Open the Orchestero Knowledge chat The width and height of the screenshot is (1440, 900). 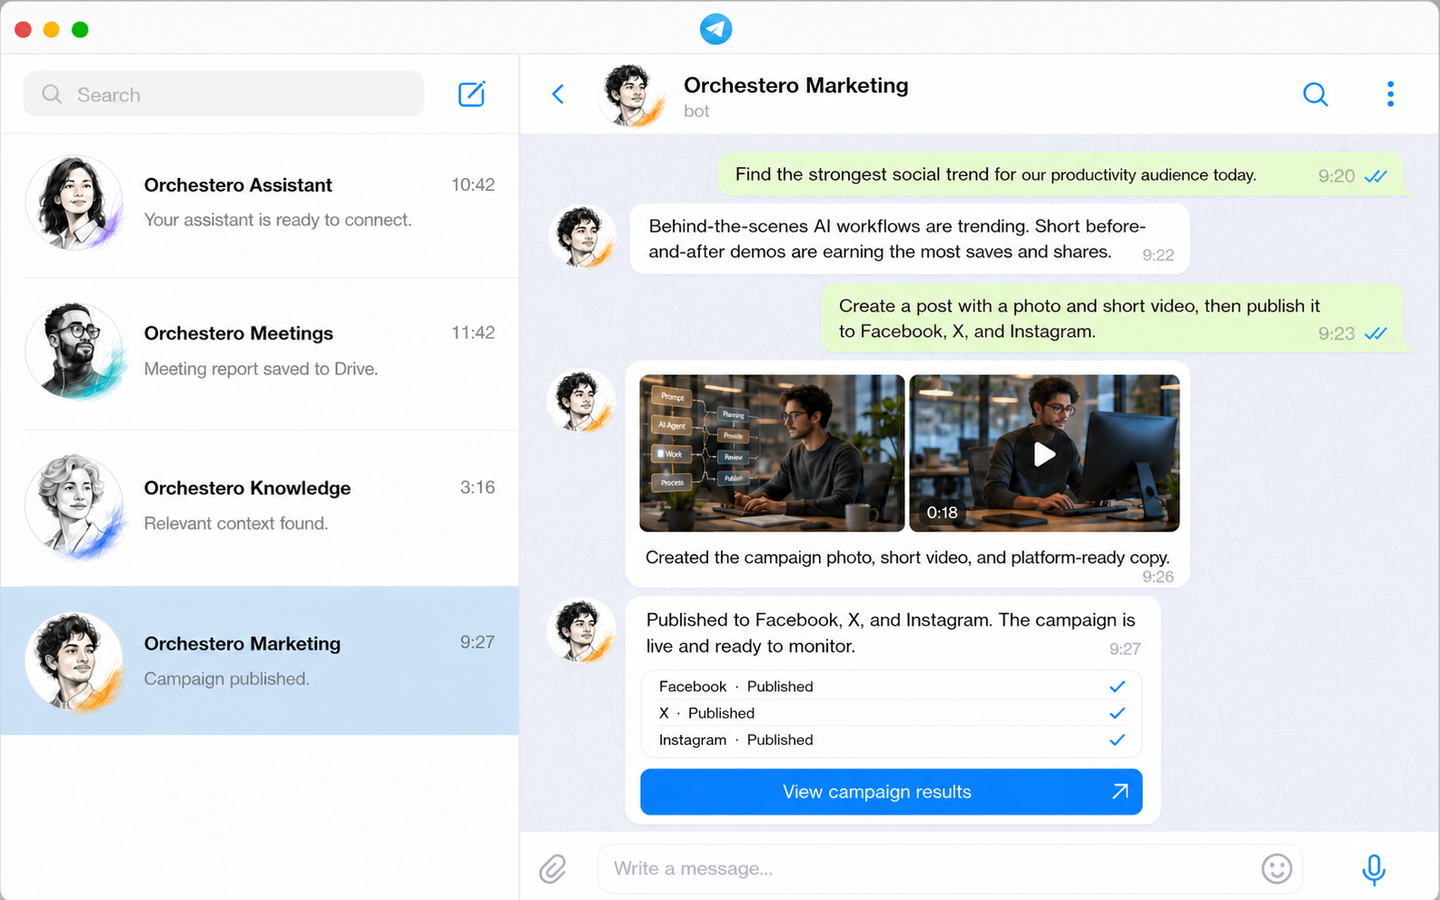coord(260,508)
